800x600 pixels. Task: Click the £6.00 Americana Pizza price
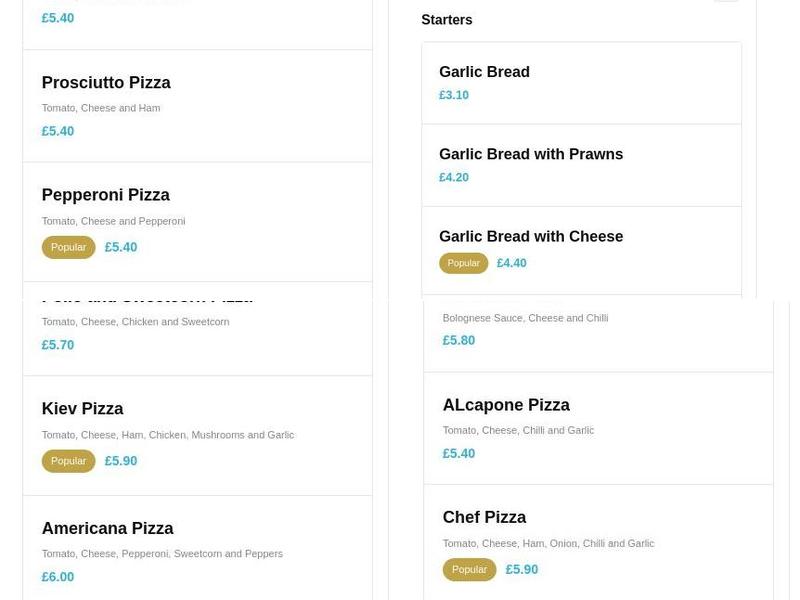pyautogui.click(x=58, y=577)
